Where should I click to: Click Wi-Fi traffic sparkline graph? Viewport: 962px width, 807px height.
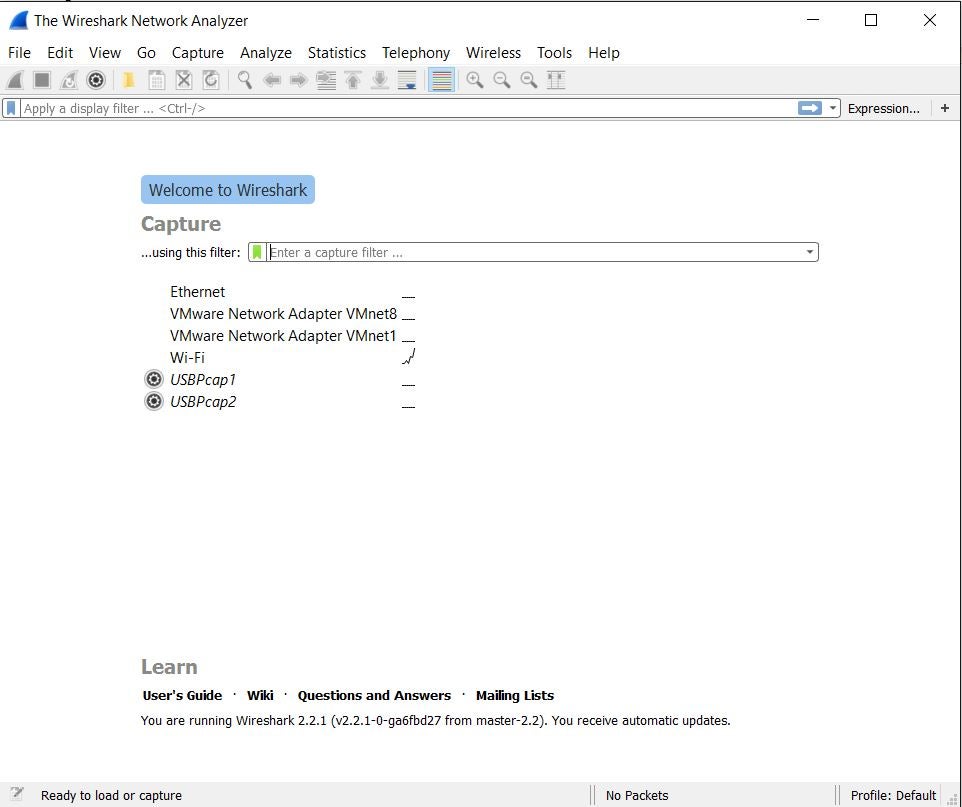coord(409,357)
